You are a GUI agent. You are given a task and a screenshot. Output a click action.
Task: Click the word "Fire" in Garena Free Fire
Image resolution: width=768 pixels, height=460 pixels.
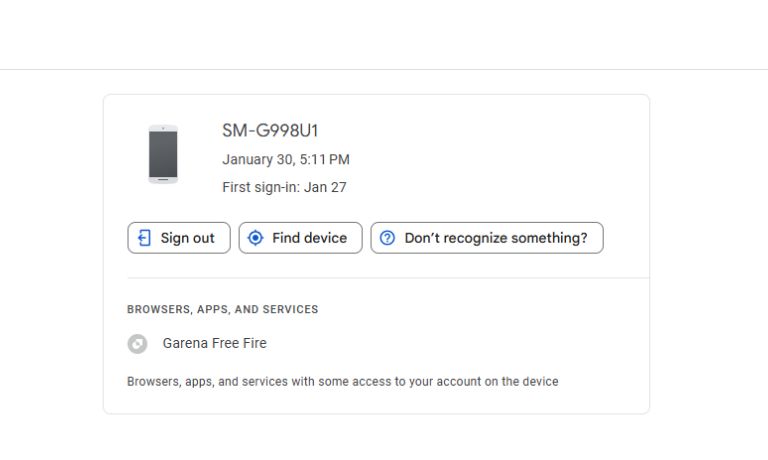(253, 343)
